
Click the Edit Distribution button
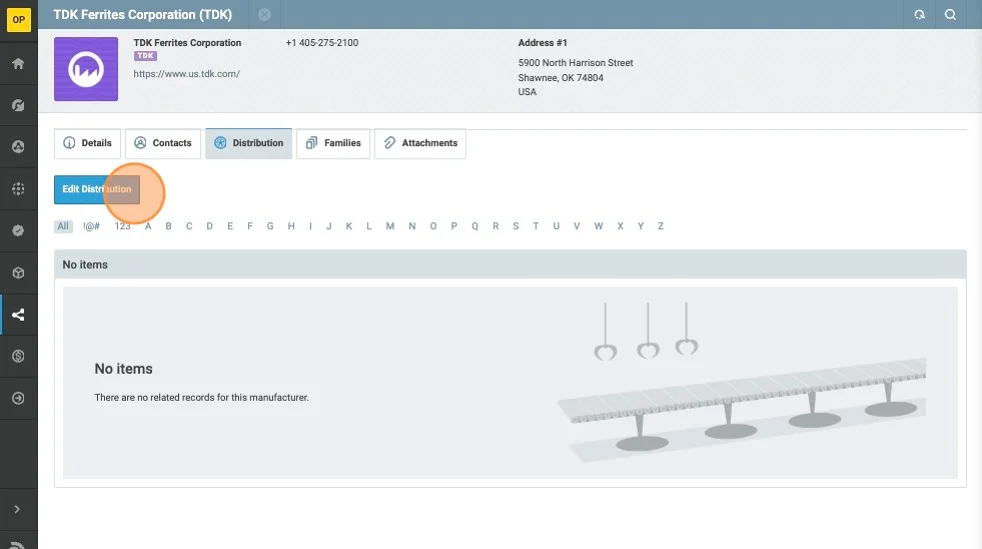tap(96, 189)
